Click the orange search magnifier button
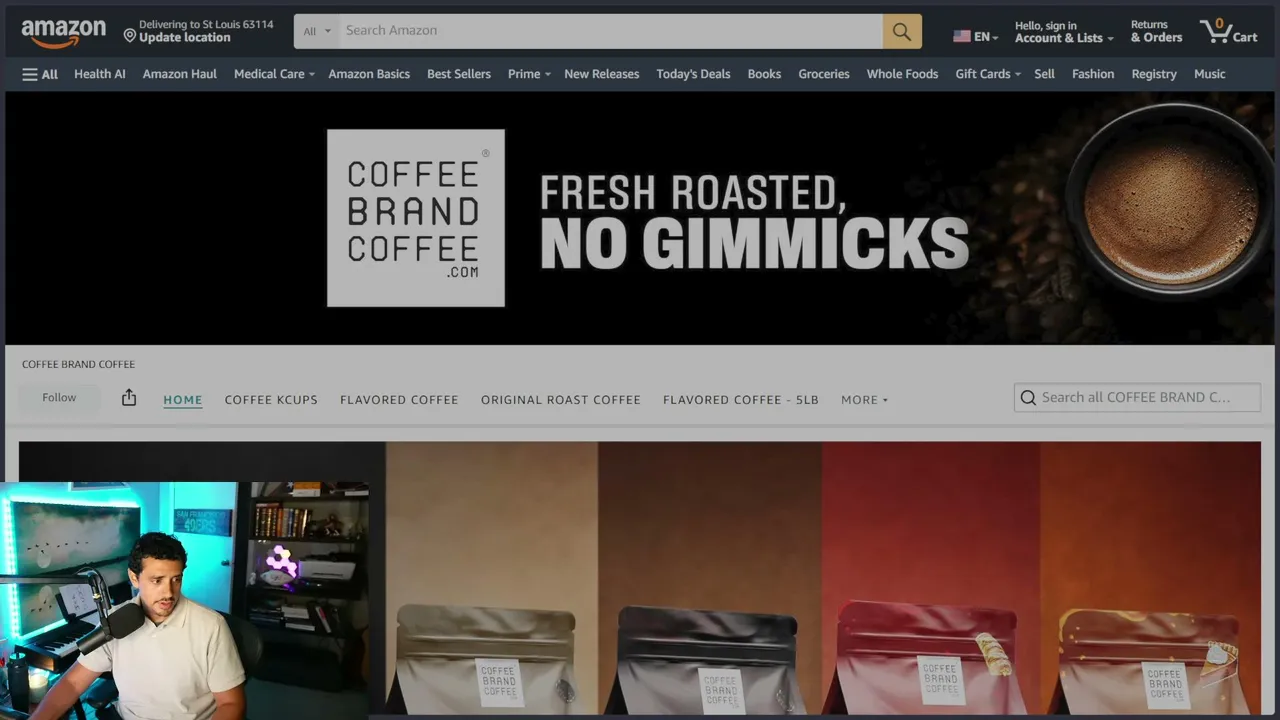This screenshot has width=1280, height=720. [902, 31]
